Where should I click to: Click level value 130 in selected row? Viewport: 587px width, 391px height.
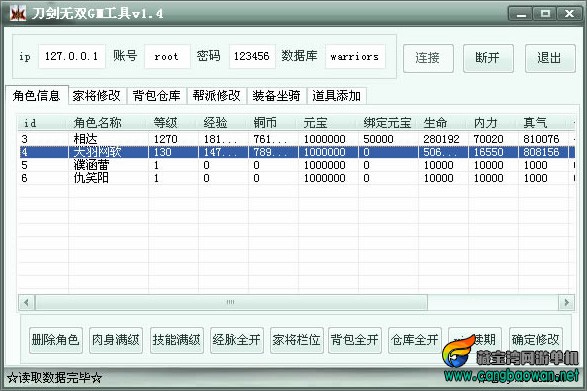pos(162,152)
